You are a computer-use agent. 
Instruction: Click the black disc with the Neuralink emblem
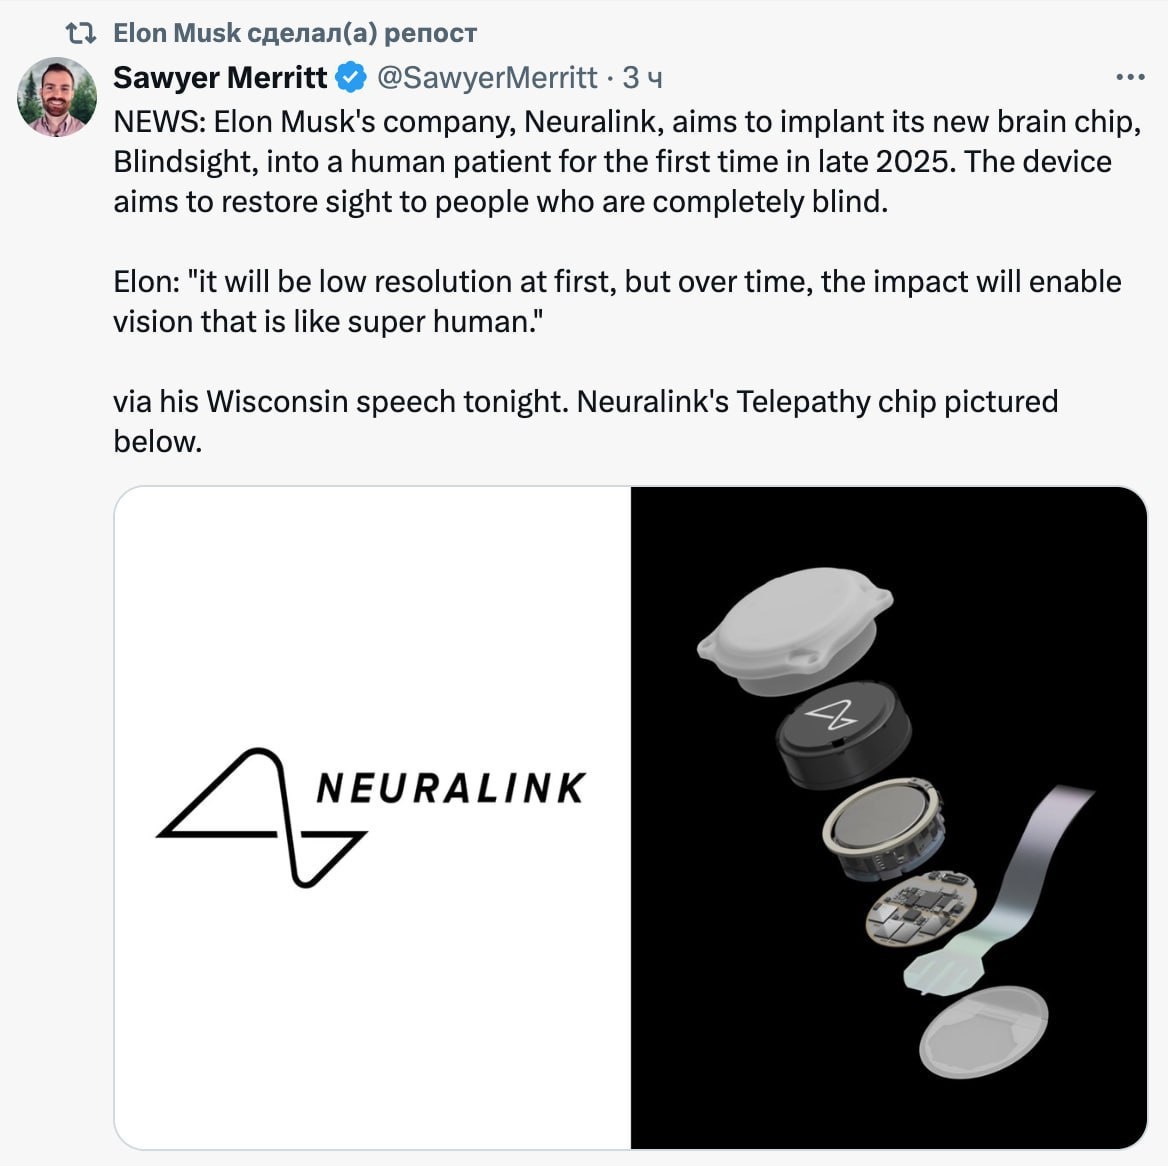coord(843,734)
